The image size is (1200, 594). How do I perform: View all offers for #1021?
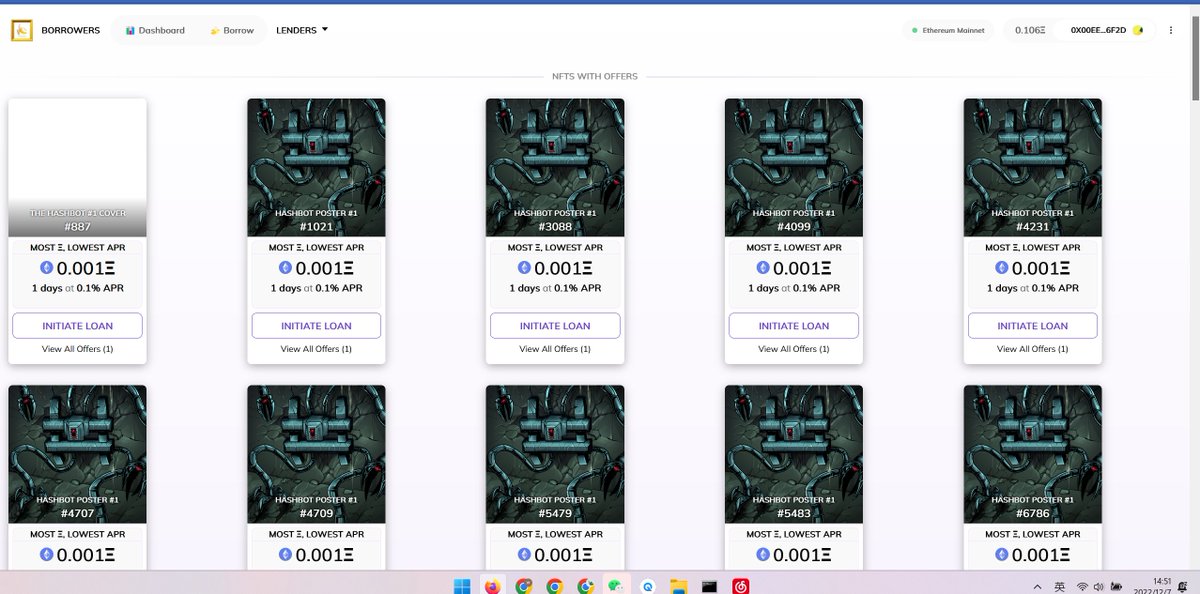pos(316,349)
